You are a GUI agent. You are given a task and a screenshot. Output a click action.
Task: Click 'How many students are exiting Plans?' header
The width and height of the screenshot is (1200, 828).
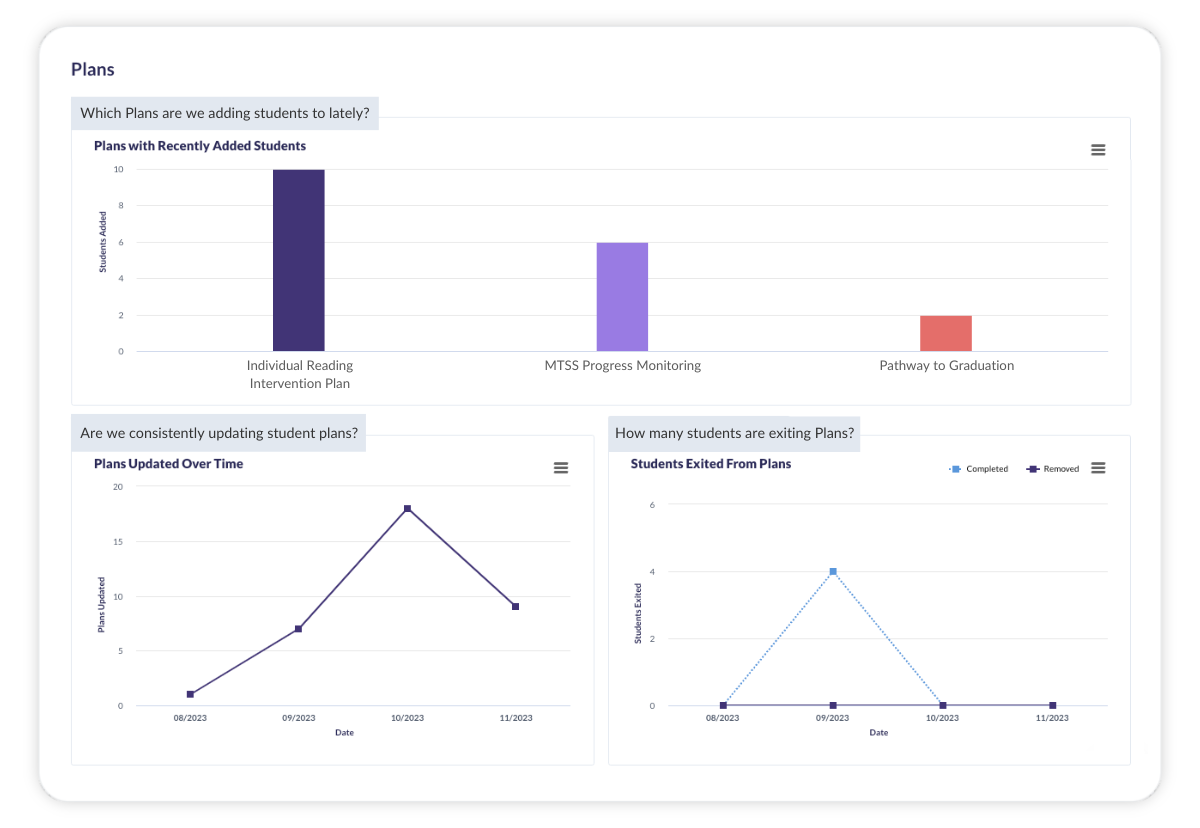pos(734,433)
